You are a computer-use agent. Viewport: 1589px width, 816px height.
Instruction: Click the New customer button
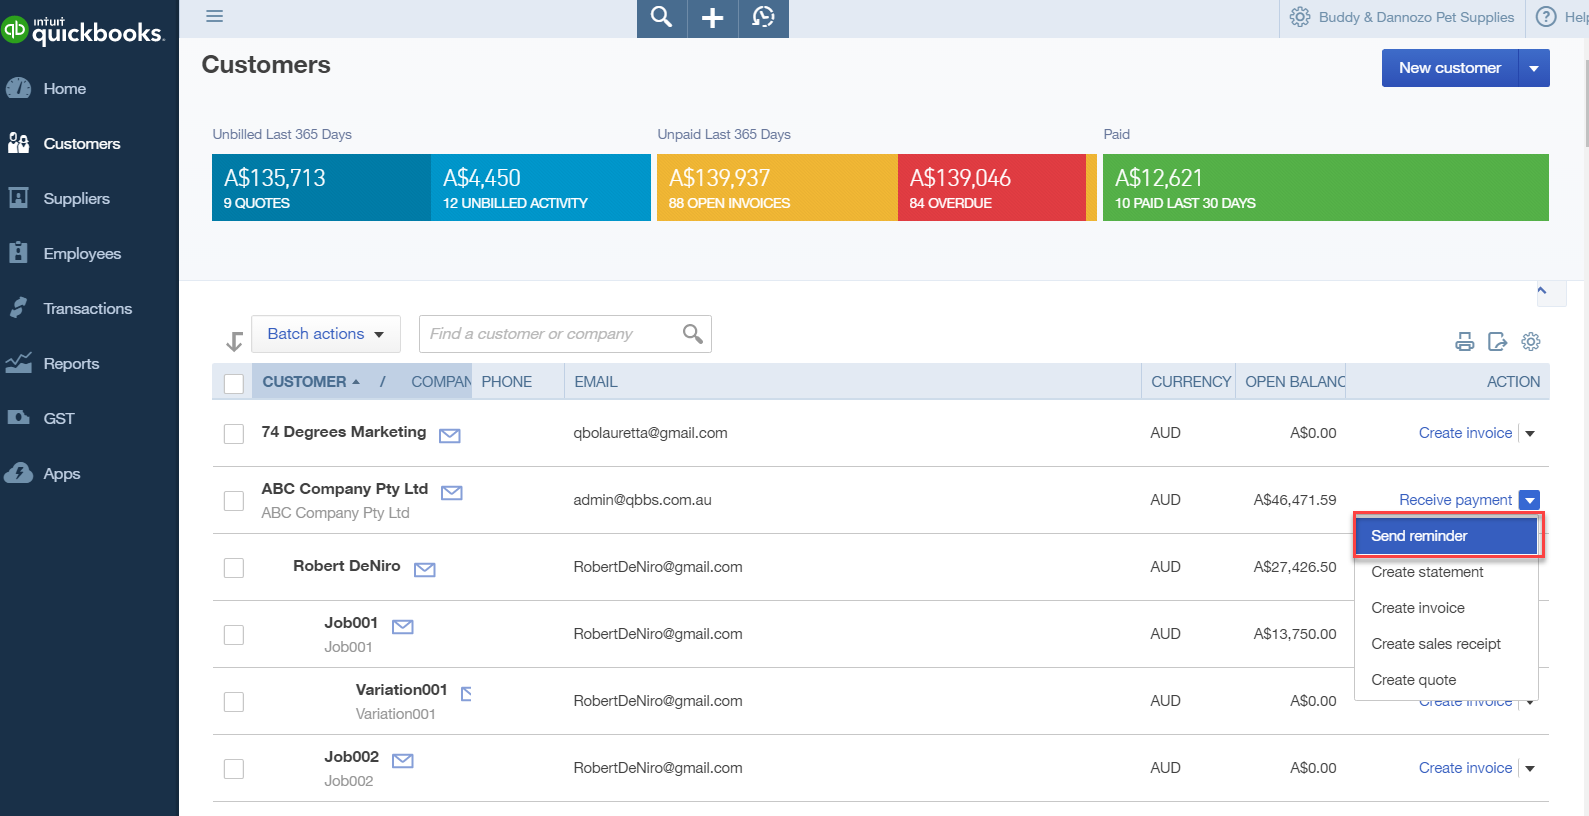[1450, 68]
